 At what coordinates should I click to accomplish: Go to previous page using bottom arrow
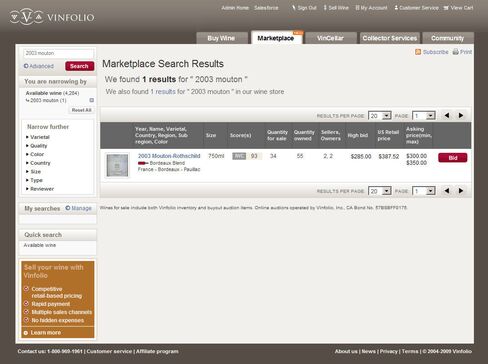click(x=447, y=191)
